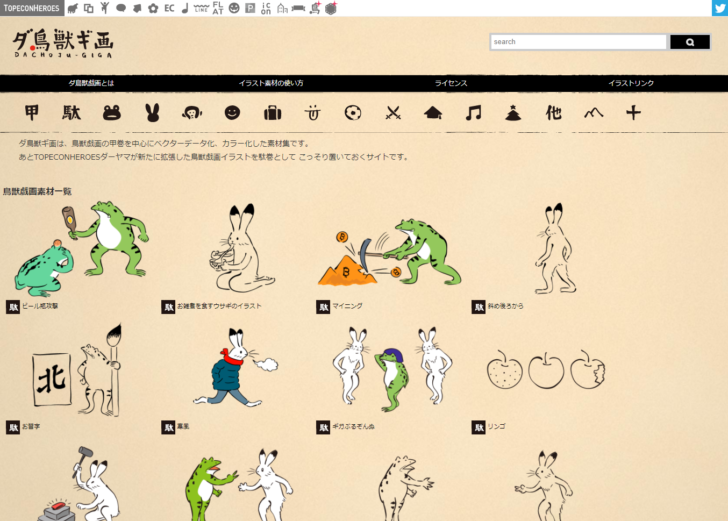Click the LINE wave icon in the top bar
The image size is (728, 521).
click(201, 8)
